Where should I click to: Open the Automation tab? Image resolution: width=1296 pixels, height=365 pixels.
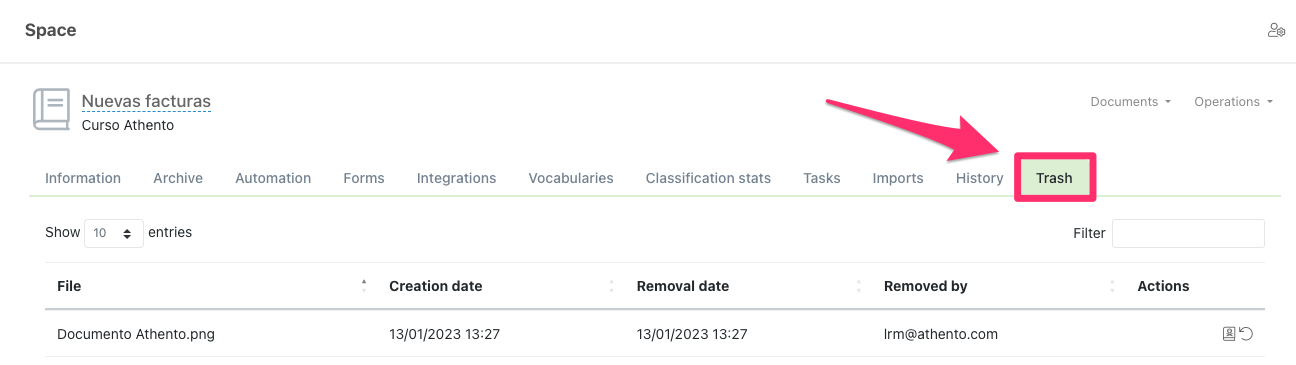[x=273, y=178]
